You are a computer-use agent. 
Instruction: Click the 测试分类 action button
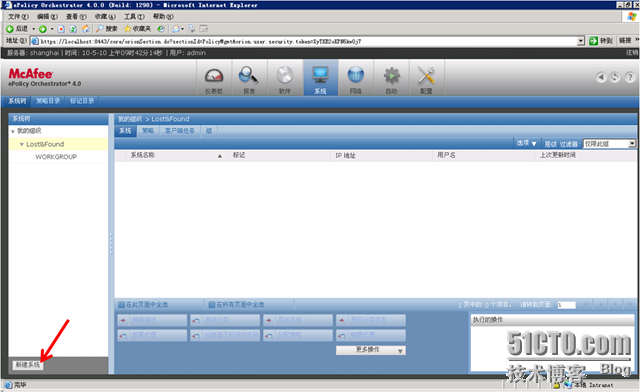click(x=225, y=320)
